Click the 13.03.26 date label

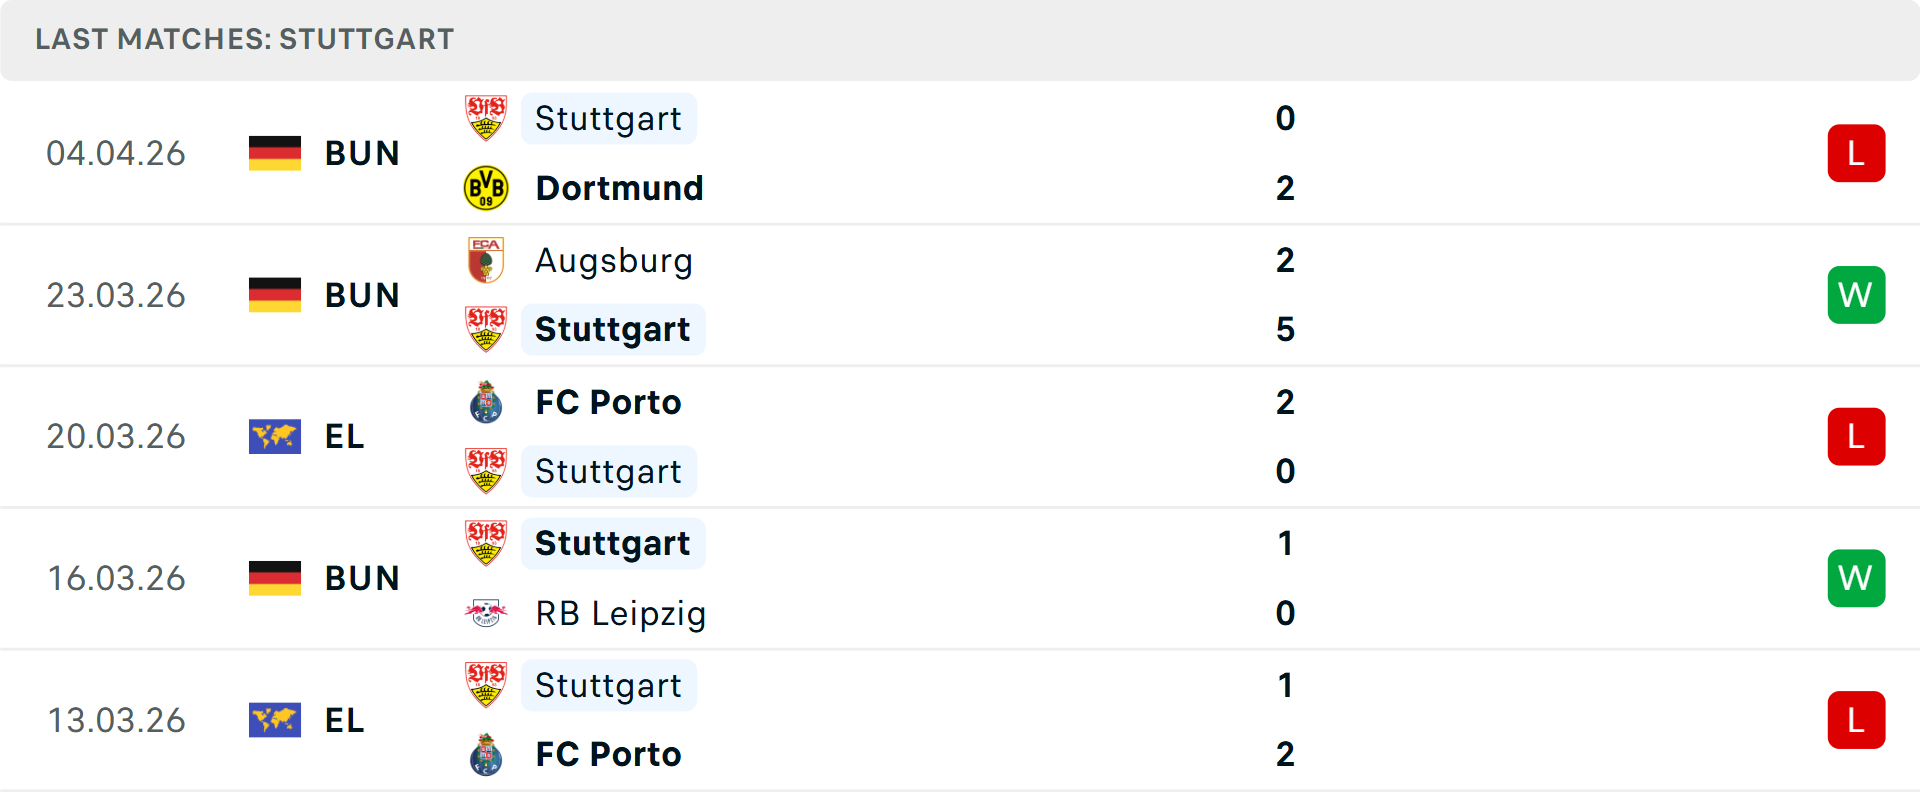(116, 720)
